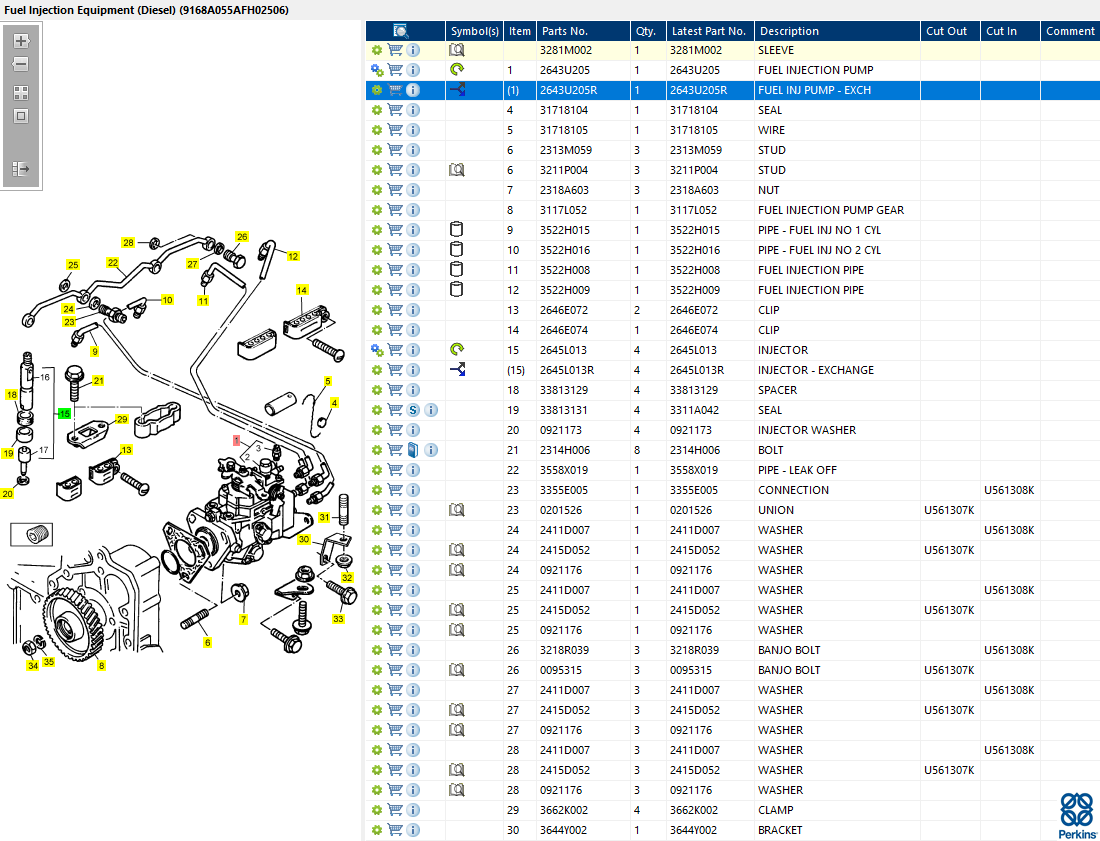The width and height of the screenshot is (1100, 841).
Task: Select green callout 15 on the diagram
Action: point(65,414)
